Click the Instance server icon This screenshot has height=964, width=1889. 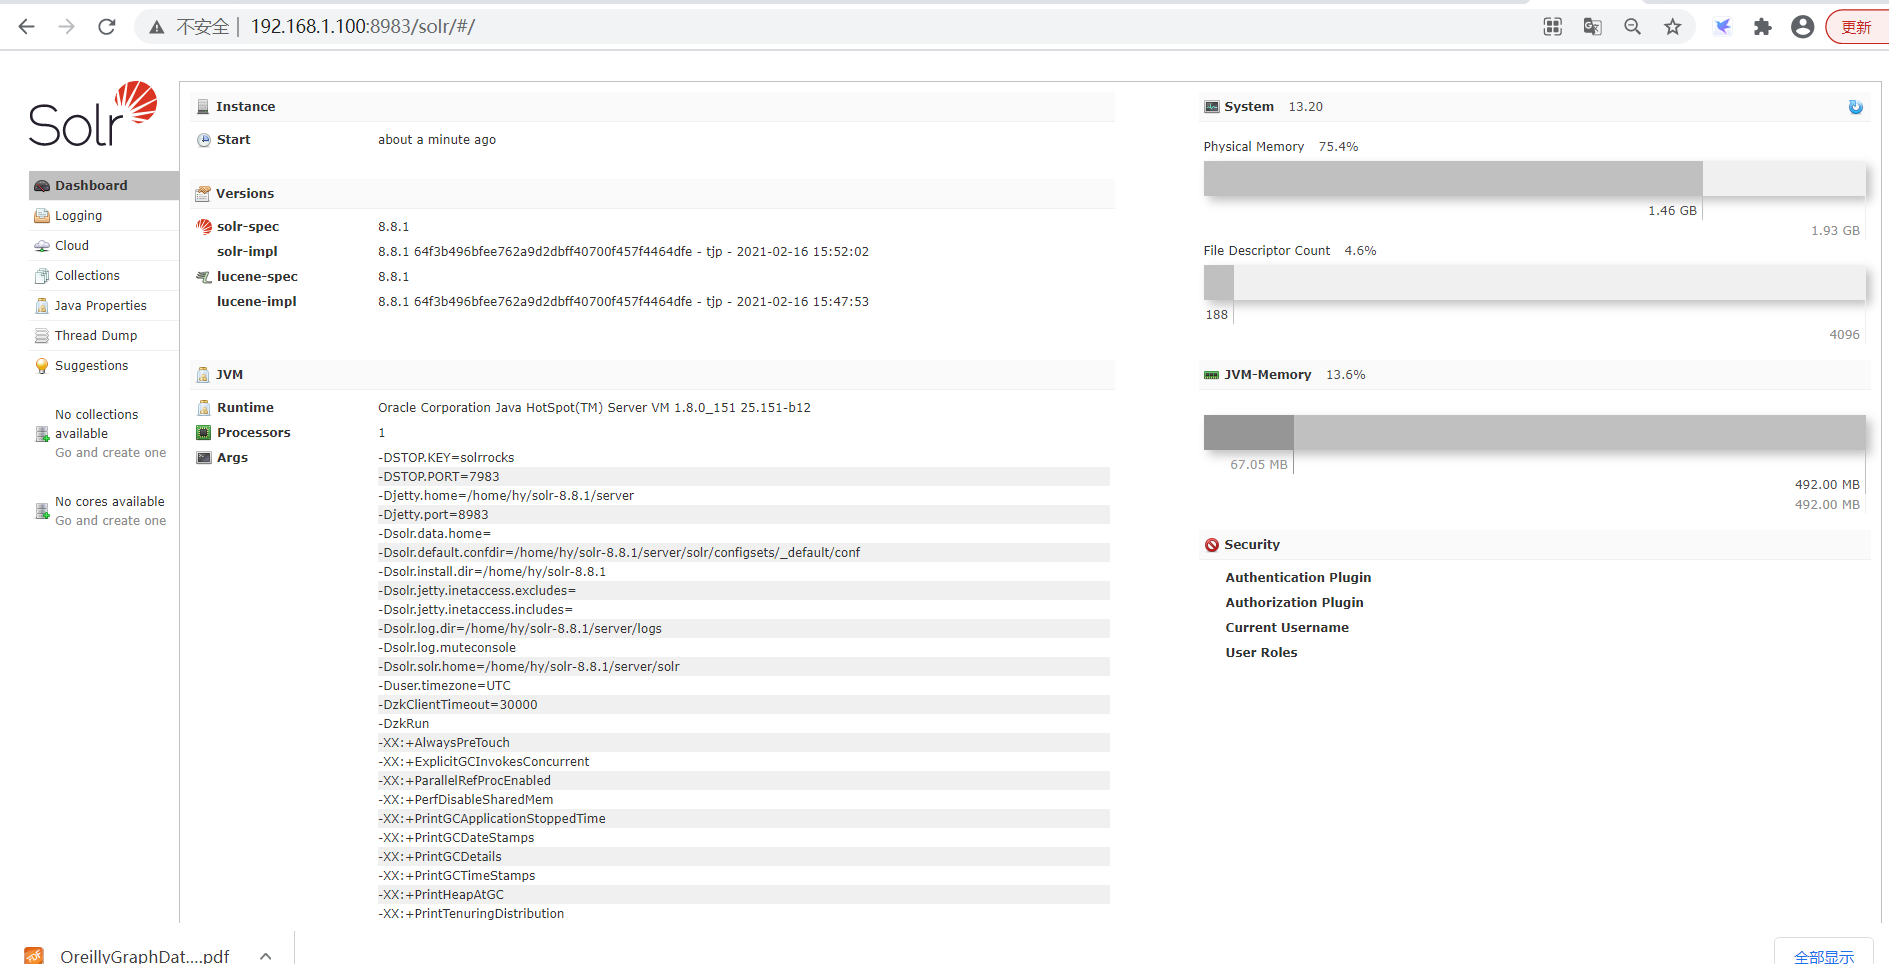[x=203, y=107]
